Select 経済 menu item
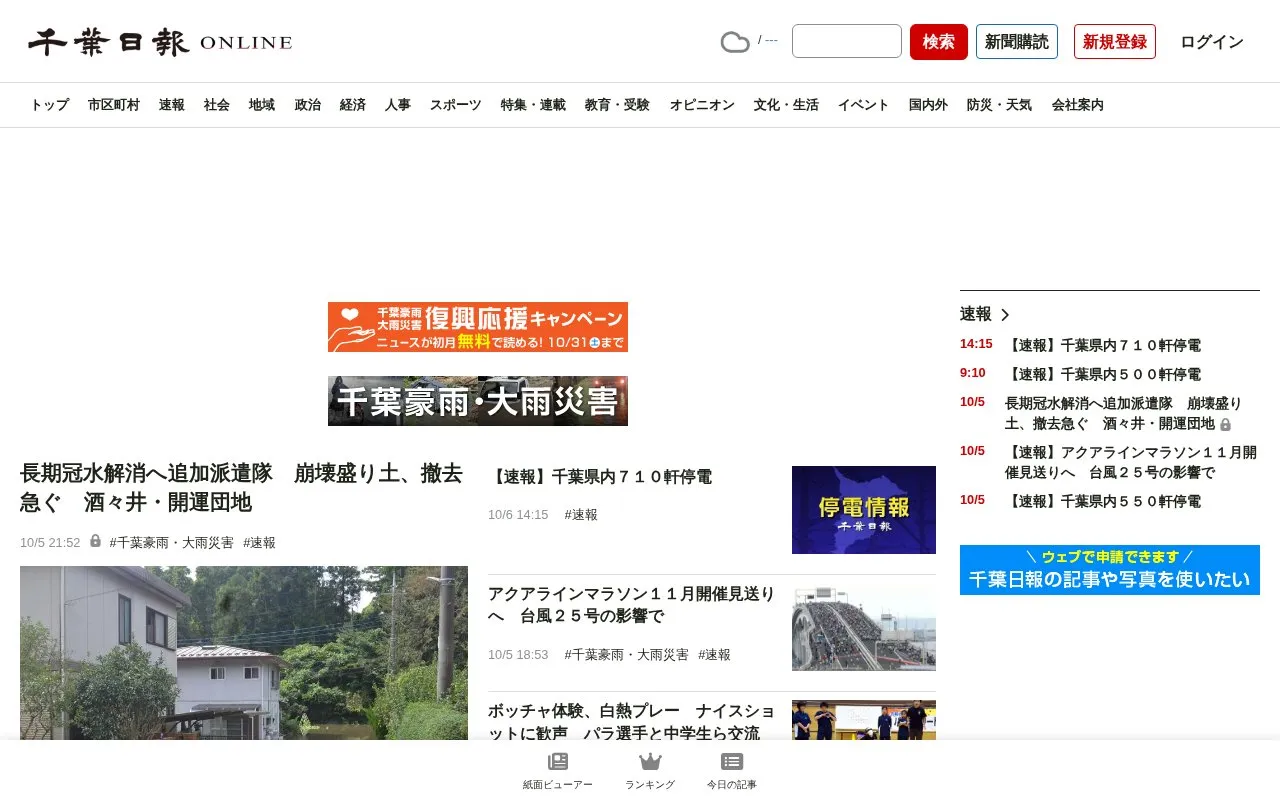 353,105
